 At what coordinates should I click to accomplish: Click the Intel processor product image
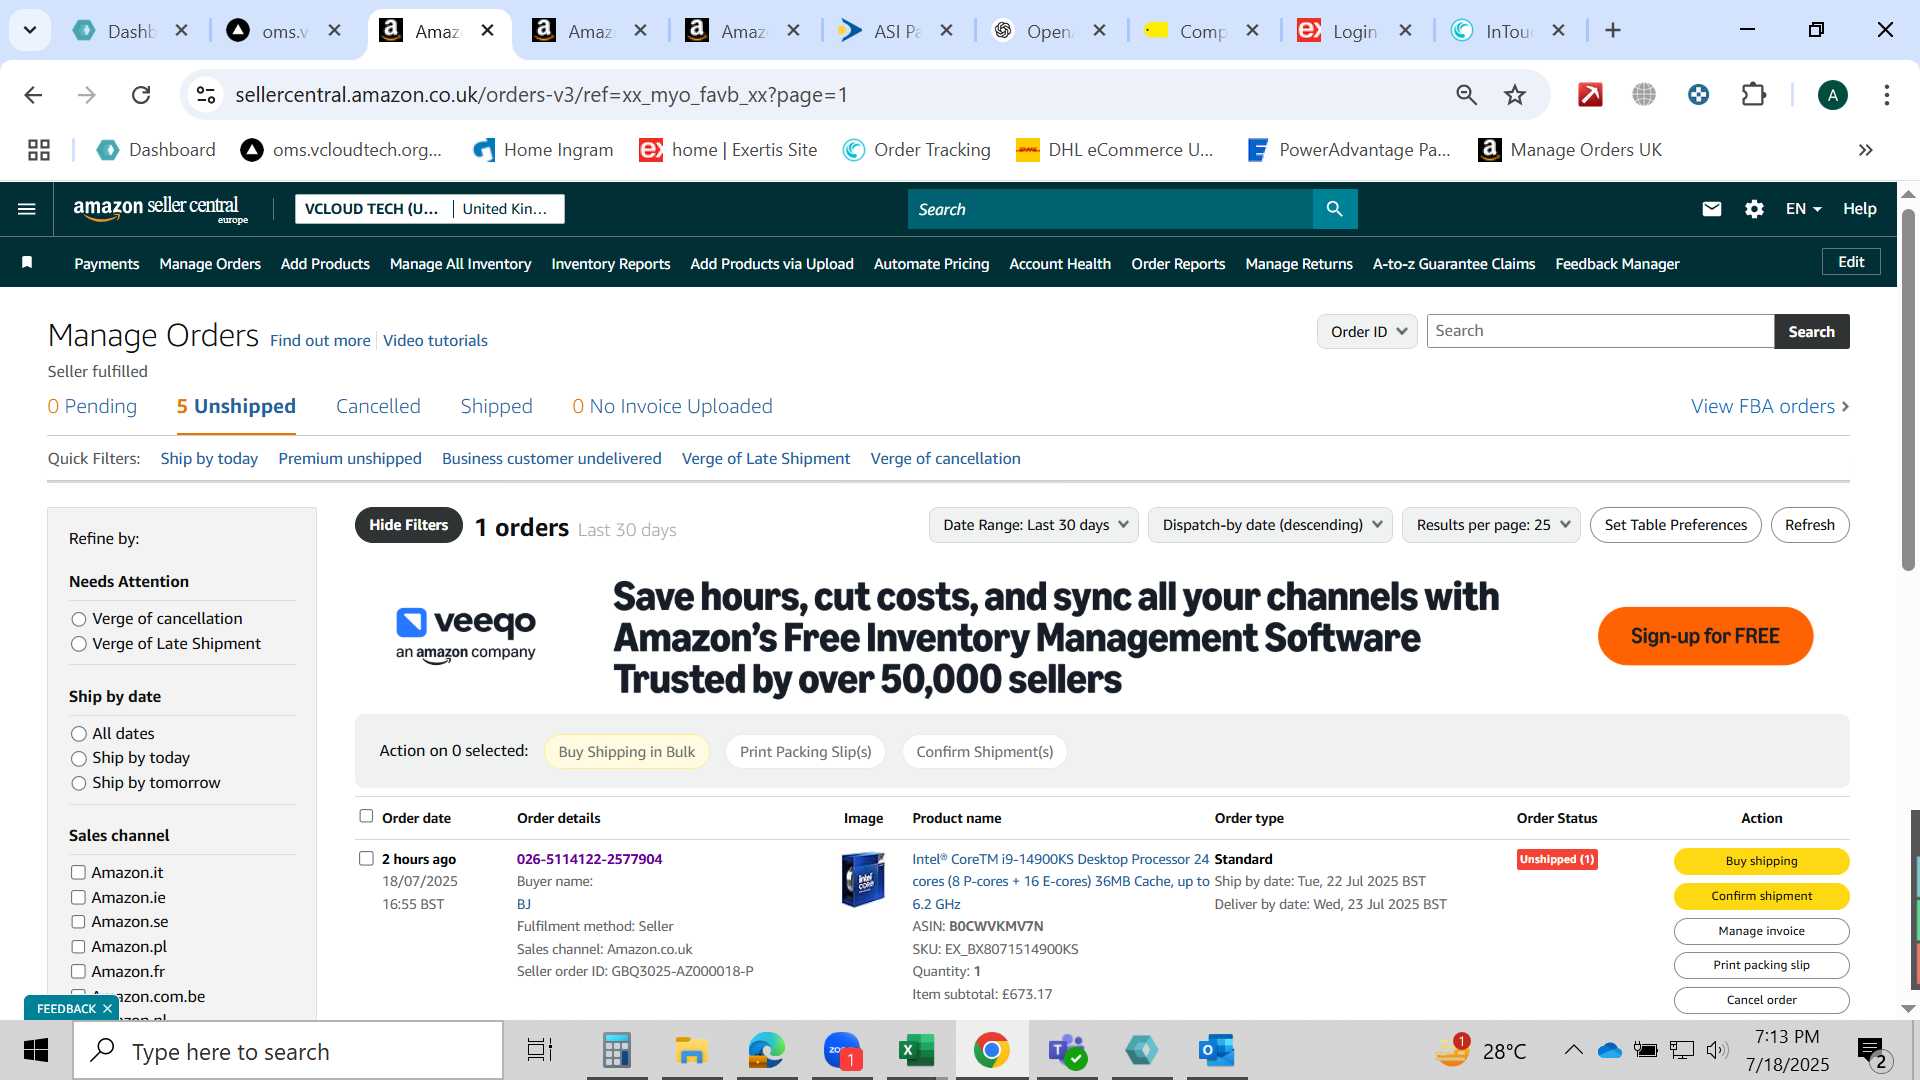point(863,880)
